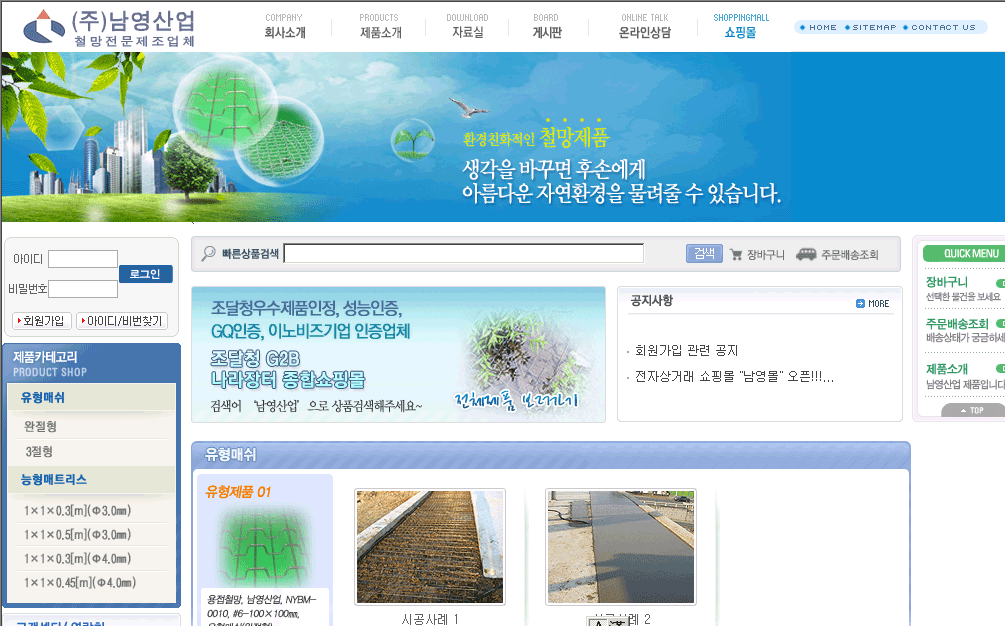The height and width of the screenshot is (626, 1005).
Task: Open the G2B 나라장터 promotional banner
Action: point(398,354)
